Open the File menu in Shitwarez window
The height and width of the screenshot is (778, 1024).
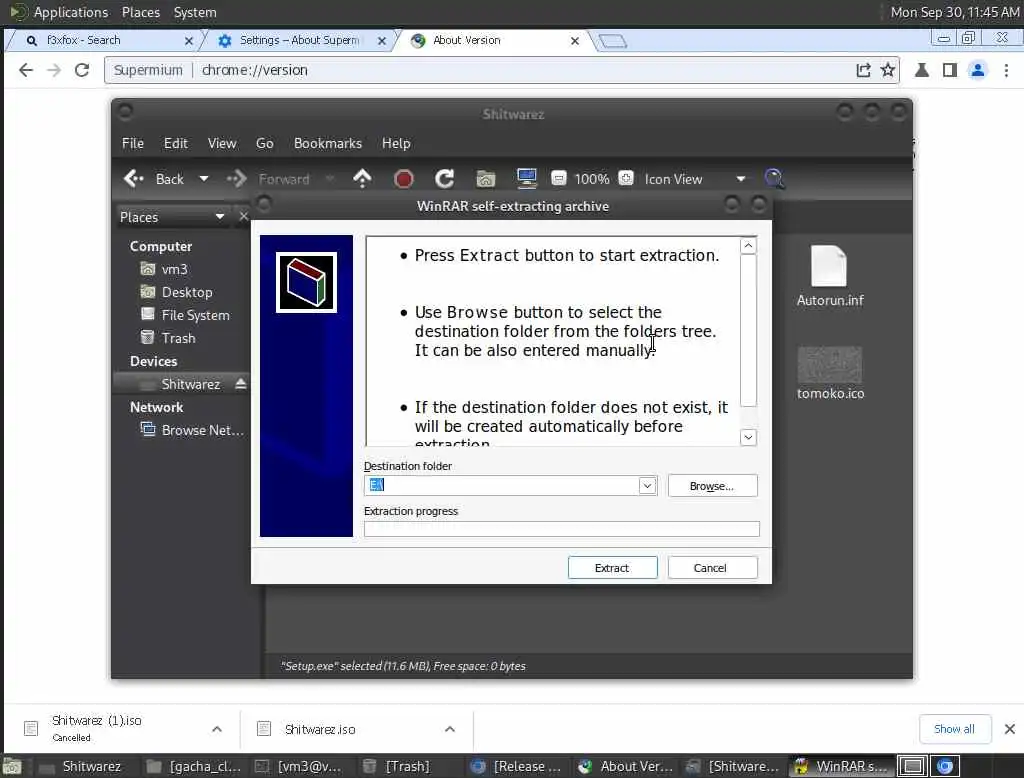(x=133, y=143)
